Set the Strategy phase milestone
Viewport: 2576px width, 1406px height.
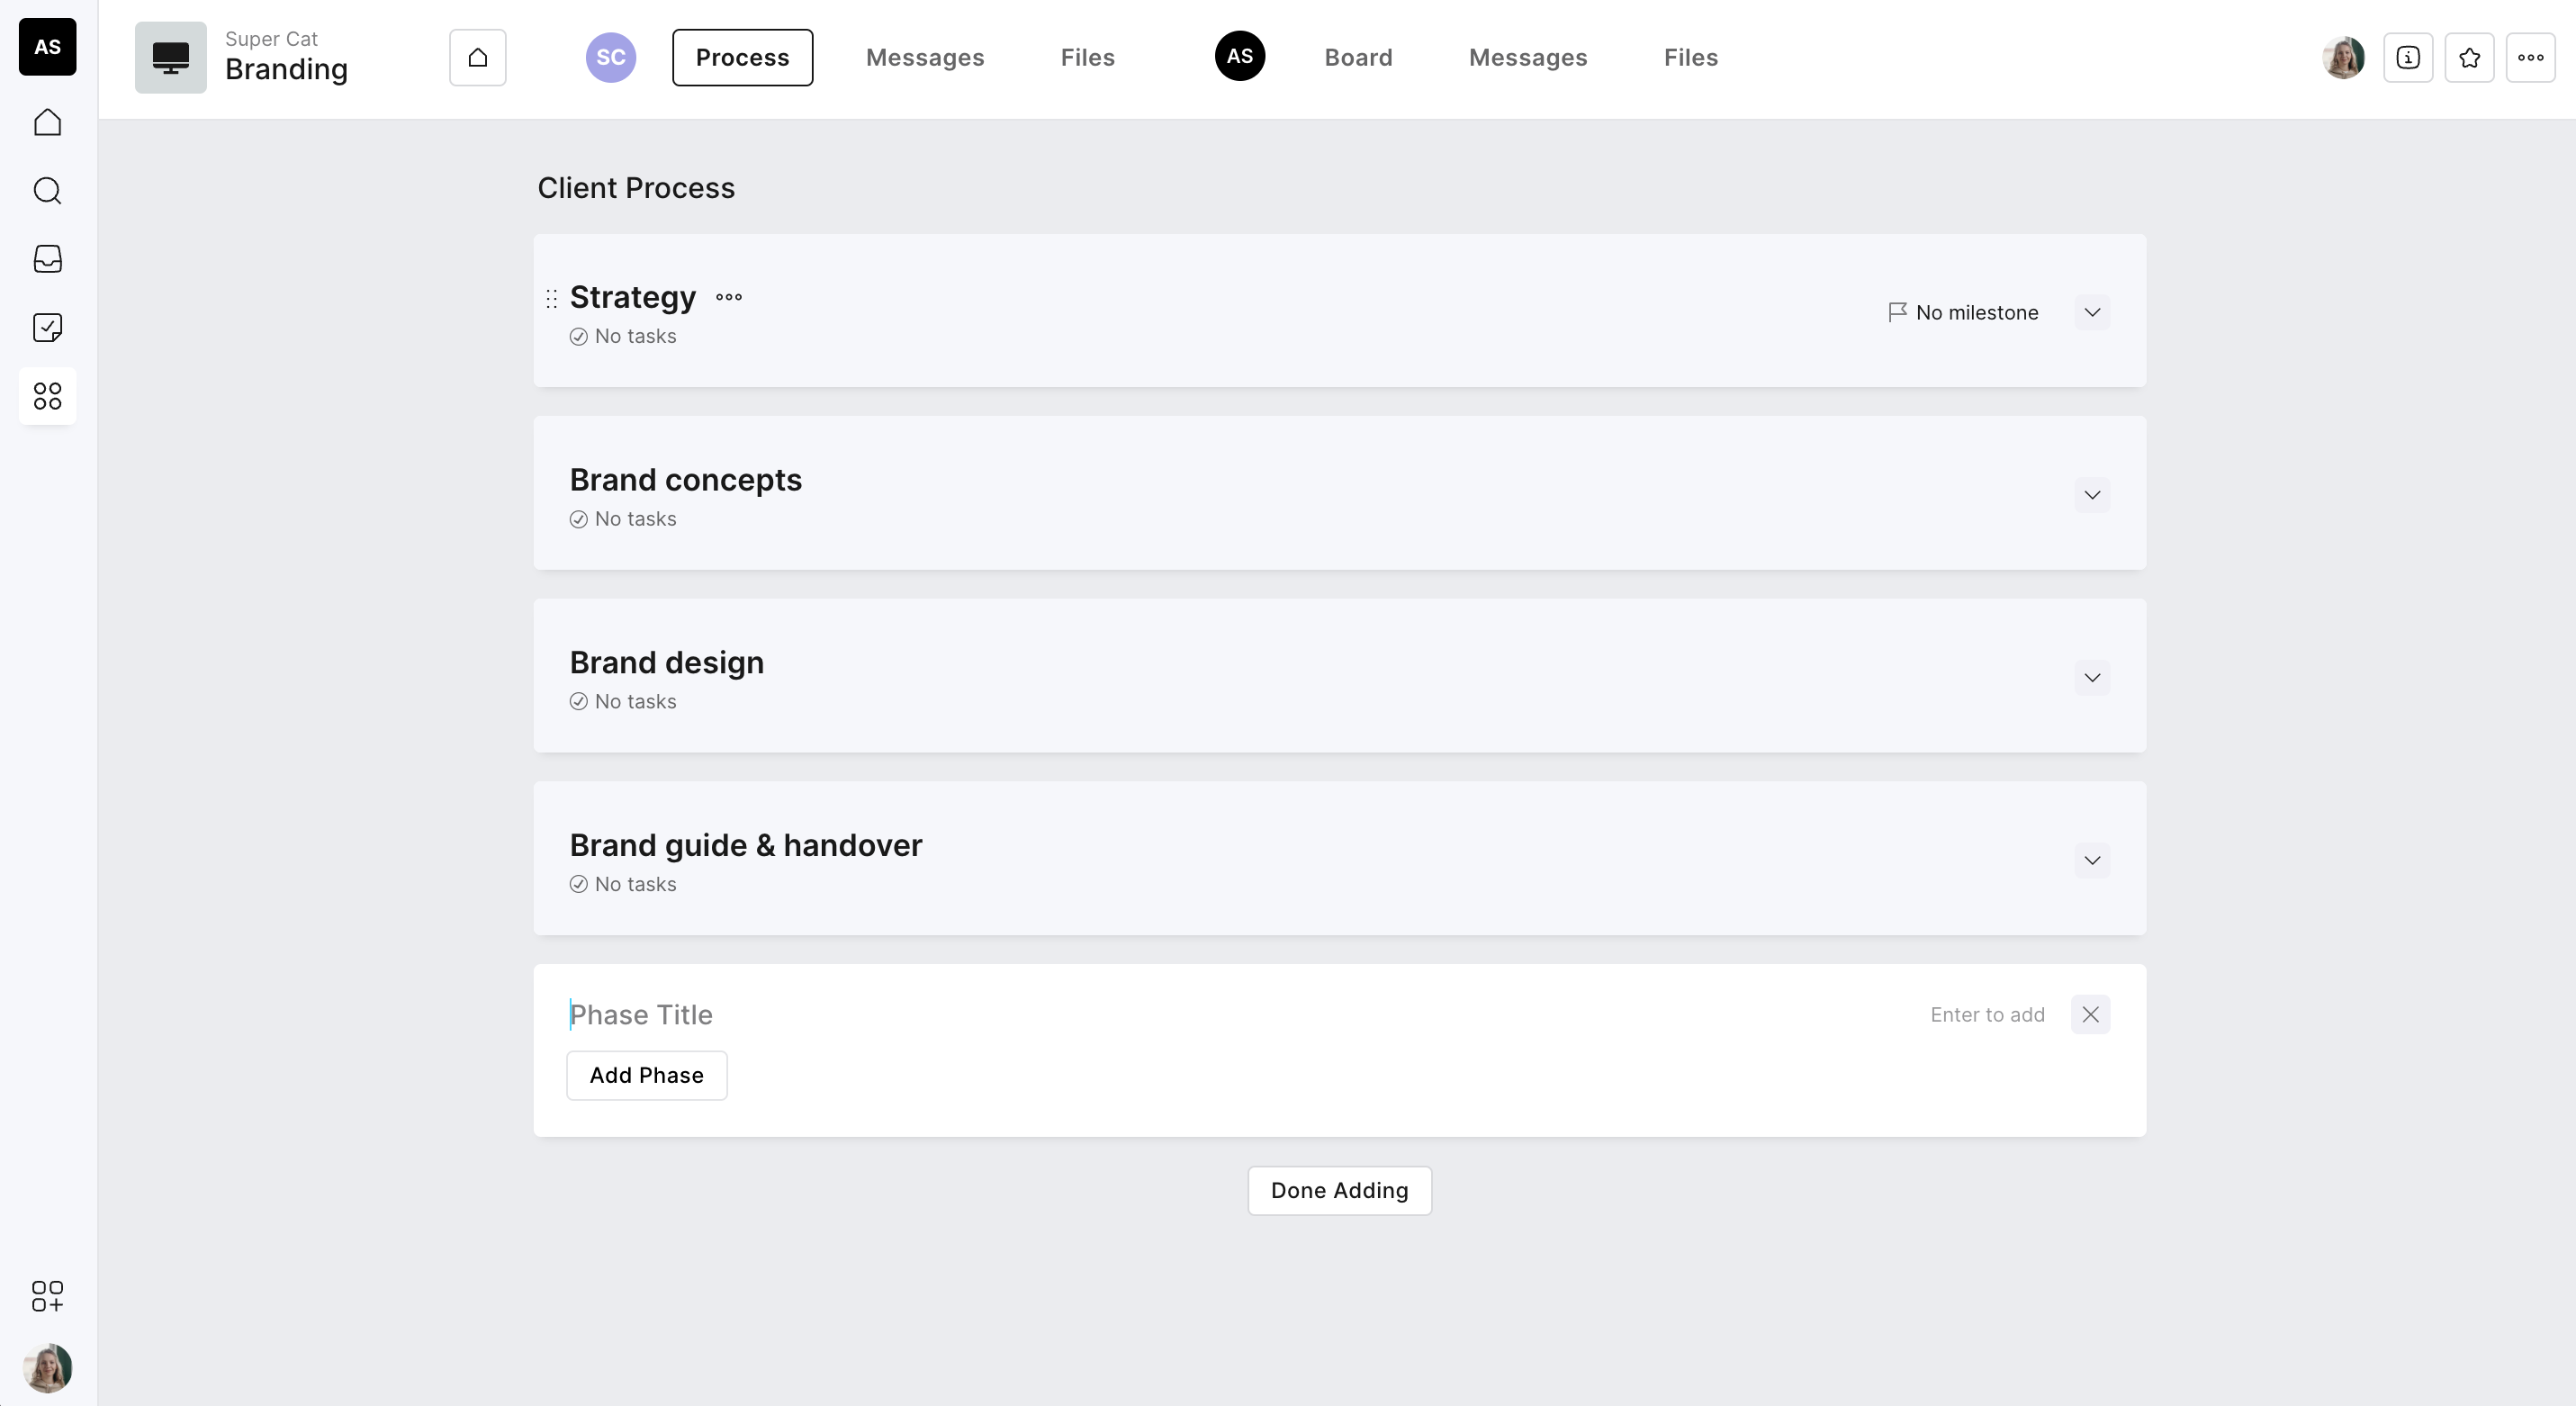click(x=1962, y=313)
